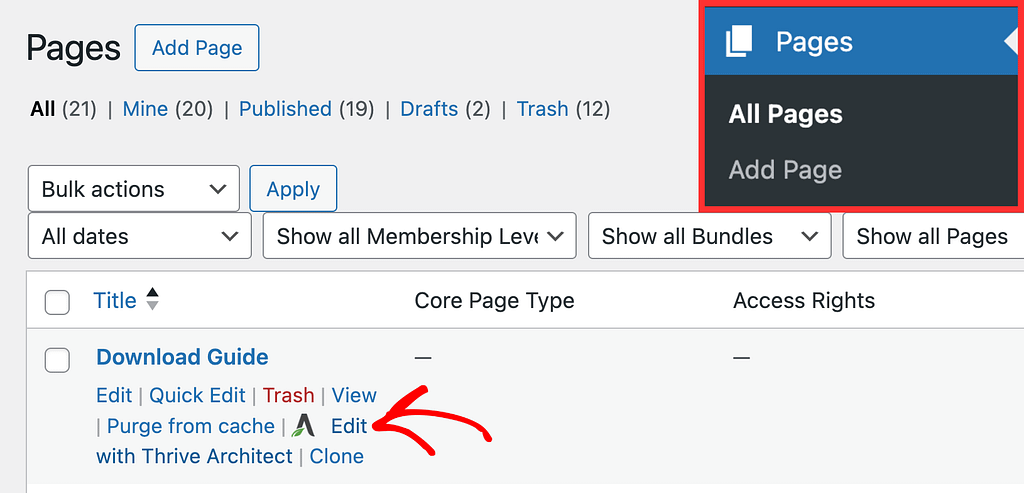Collapse the Pages menu white arrow indicator
The height and width of the screenshot is (493, 1024).
point(1013,41)
